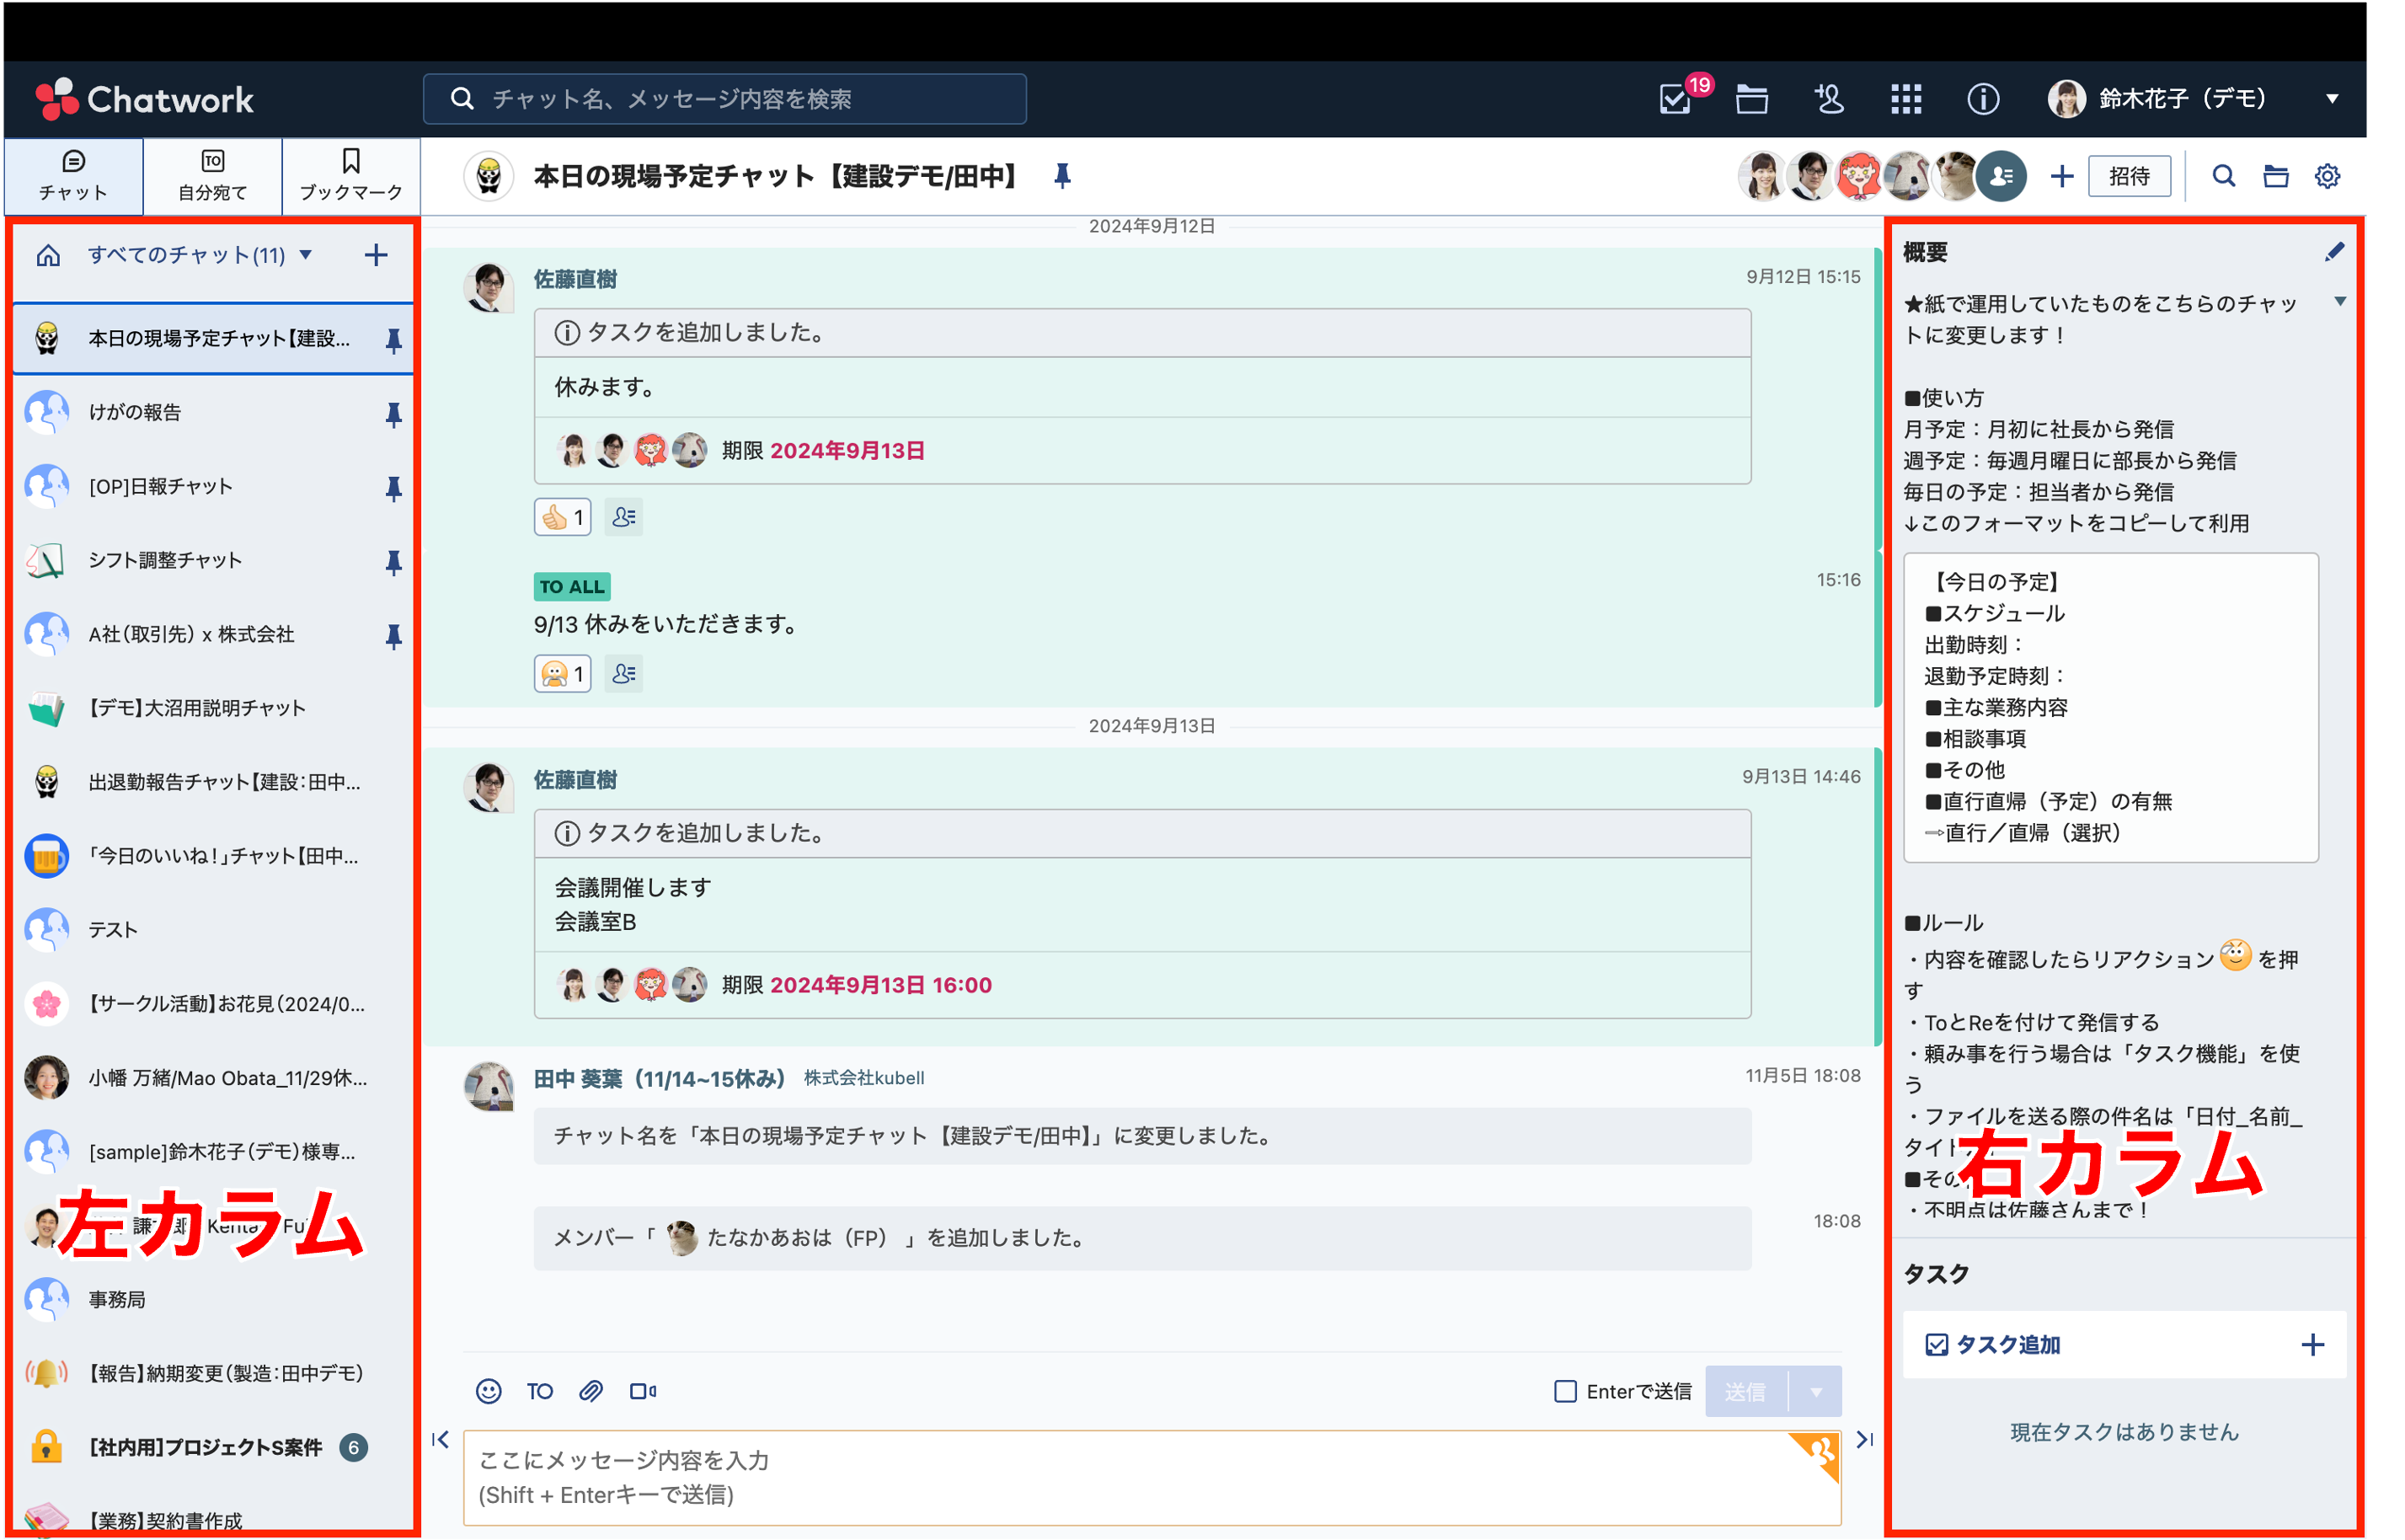Viewport: 2405px width, 1540px height.
Task: Open 田中 葵葉 sender name link
Action: tap(659, 1079)
